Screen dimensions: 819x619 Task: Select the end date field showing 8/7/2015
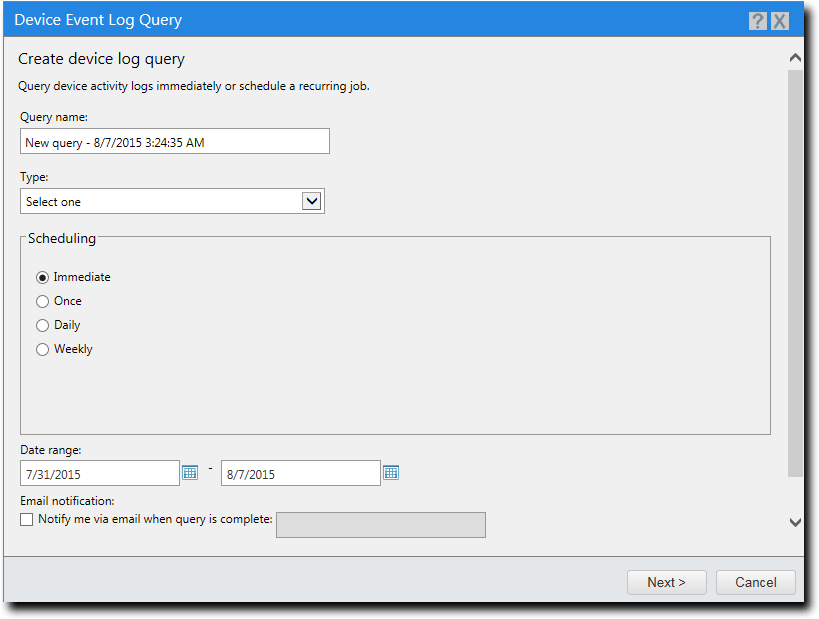(x=300, y=472)
